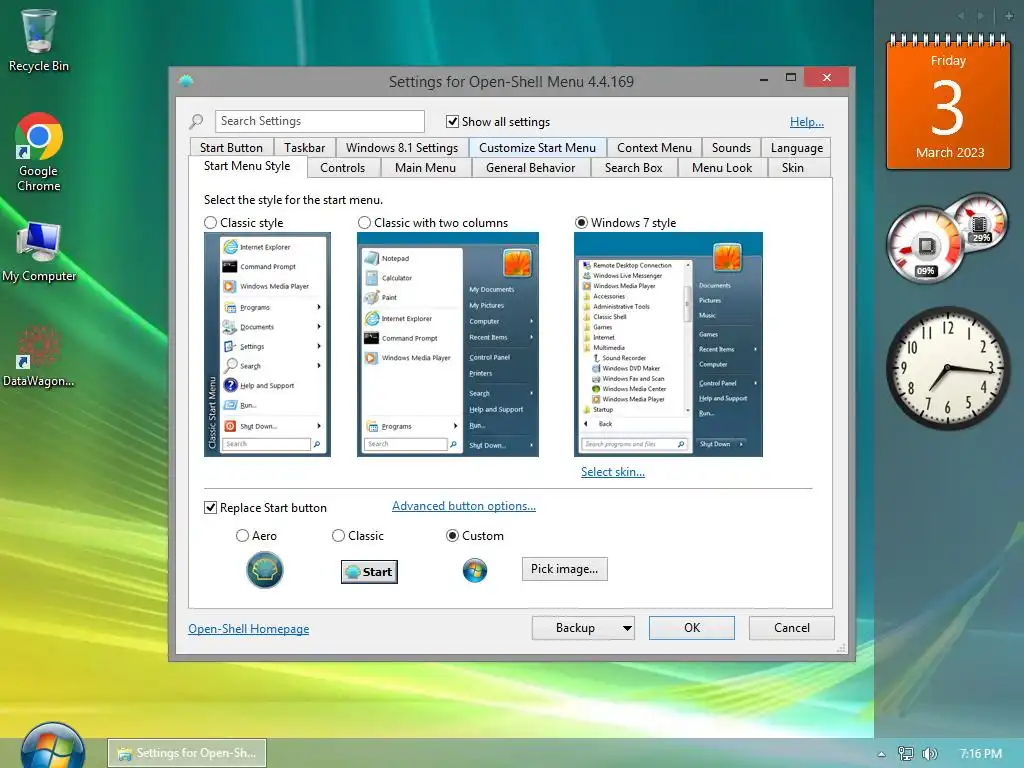Toggle Show all settings checkbox
Screen dimensions: 1024x768
pos(452,121)
